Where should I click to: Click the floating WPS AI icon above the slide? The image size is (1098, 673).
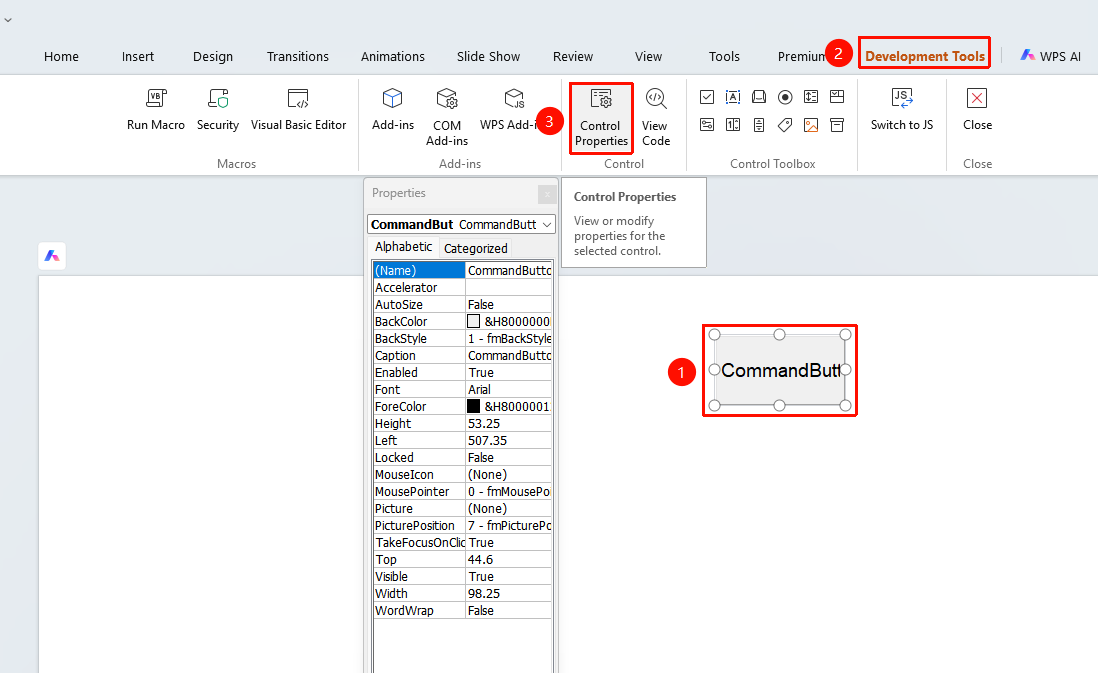(52, 256)
